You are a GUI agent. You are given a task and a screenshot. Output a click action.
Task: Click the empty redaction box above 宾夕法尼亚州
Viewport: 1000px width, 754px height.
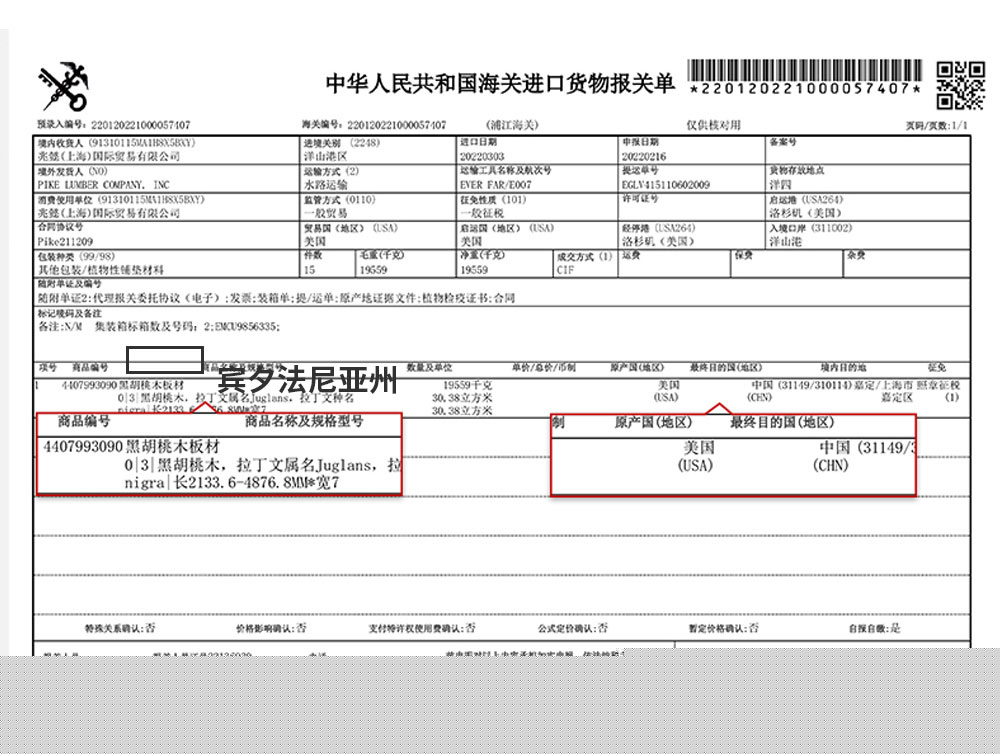pyautogui.click(x=165, y=359)
